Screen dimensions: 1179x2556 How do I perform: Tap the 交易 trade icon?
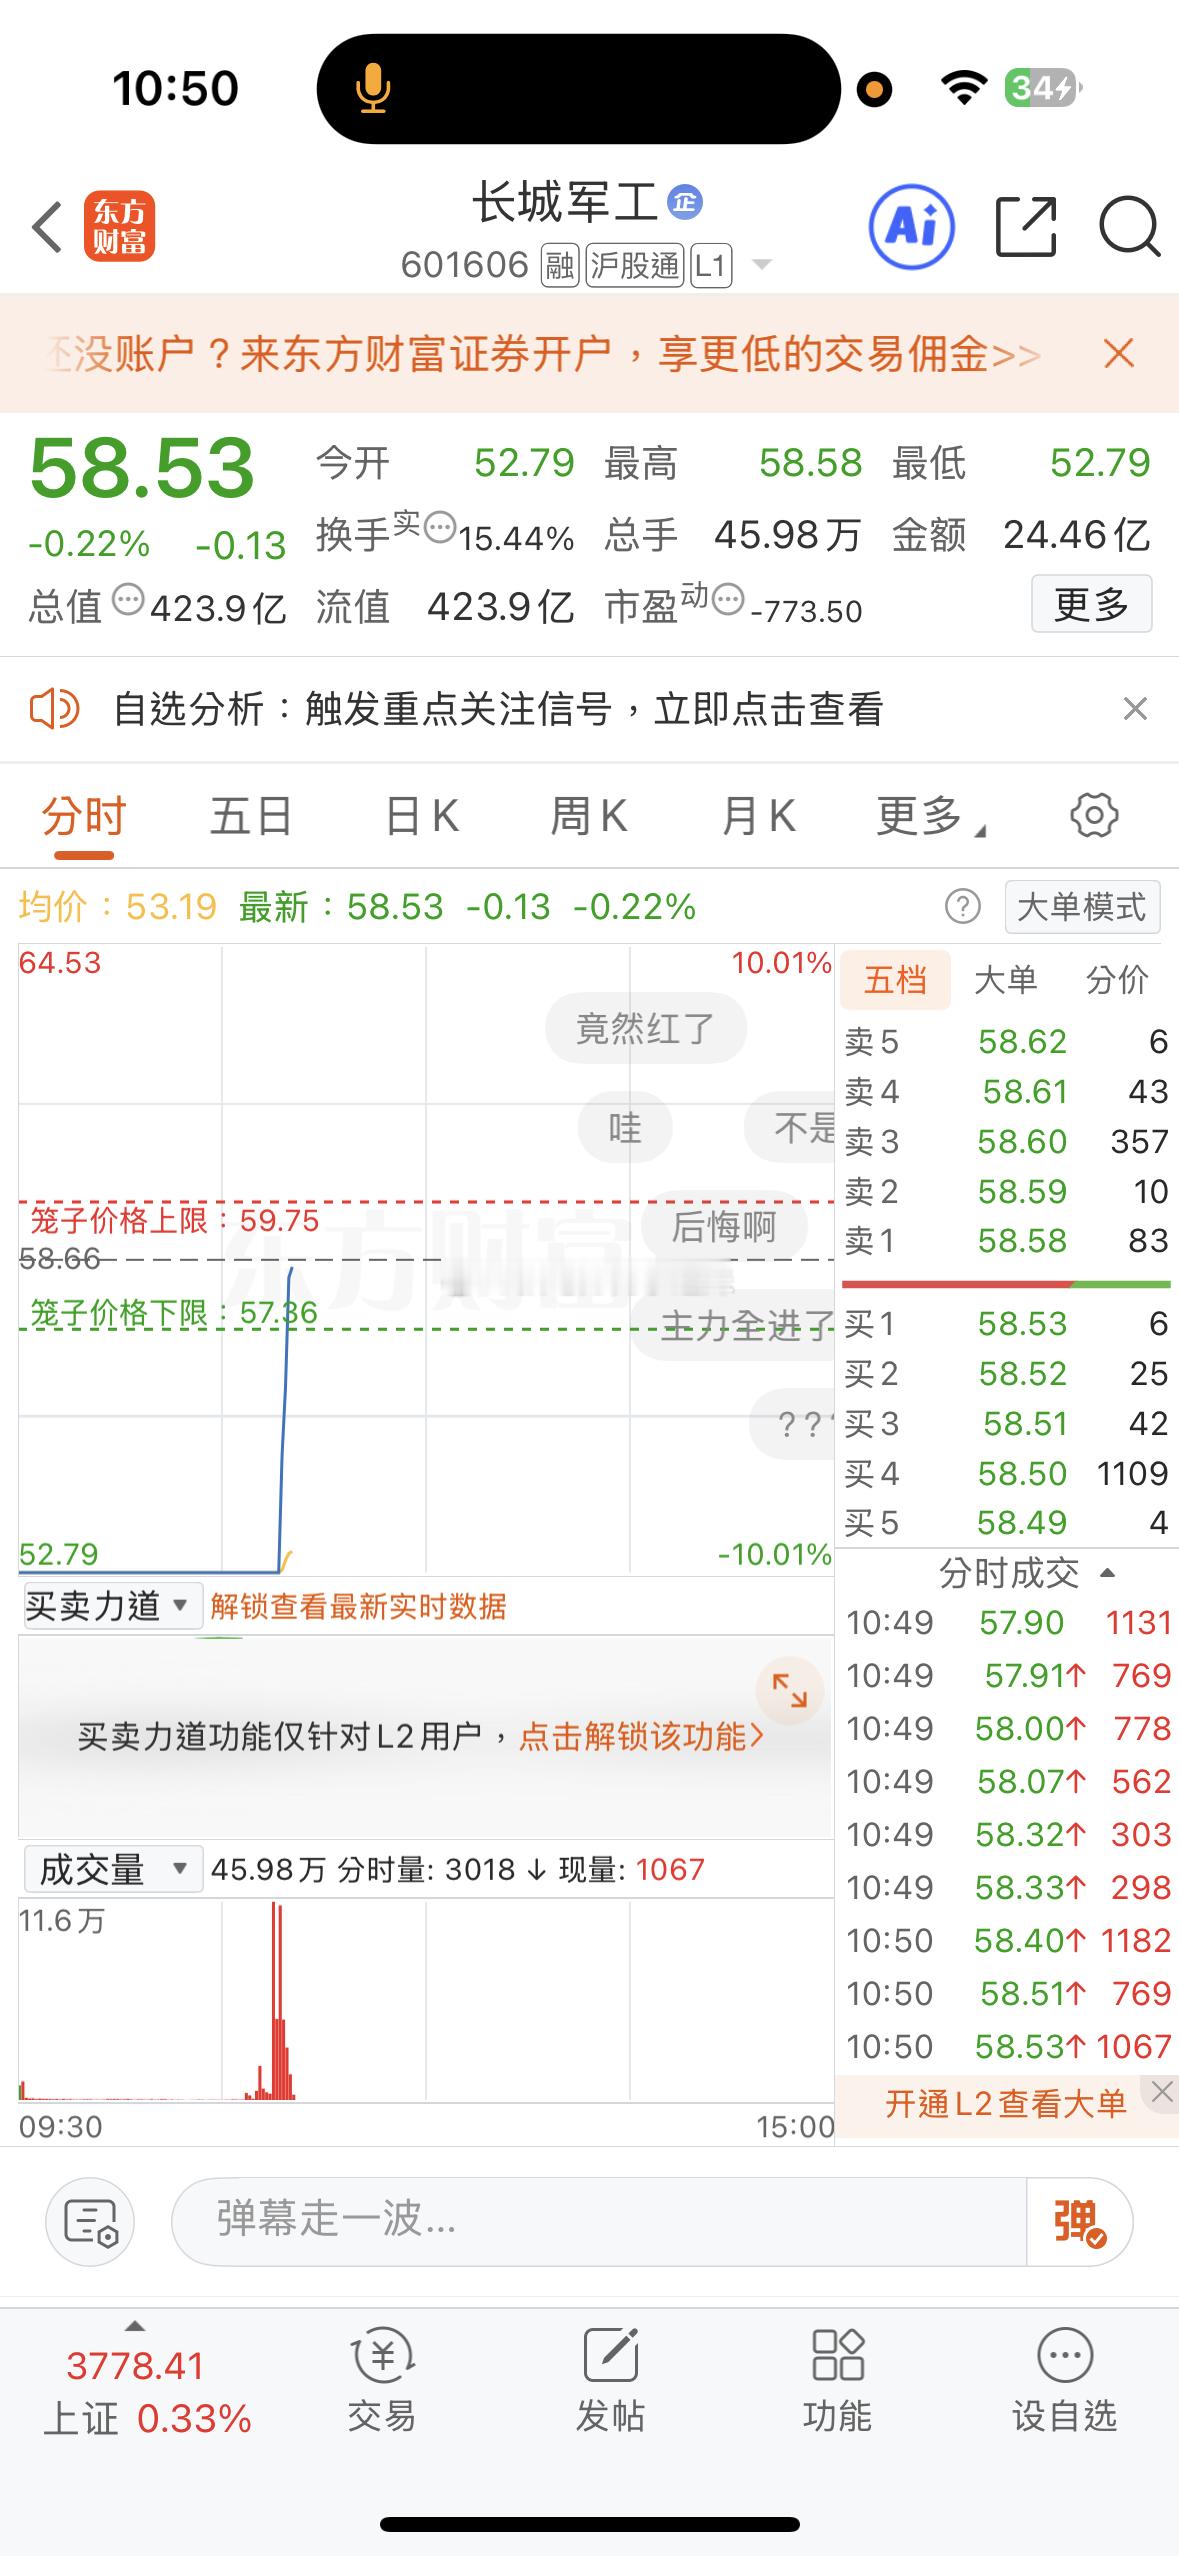[382, 2382]
